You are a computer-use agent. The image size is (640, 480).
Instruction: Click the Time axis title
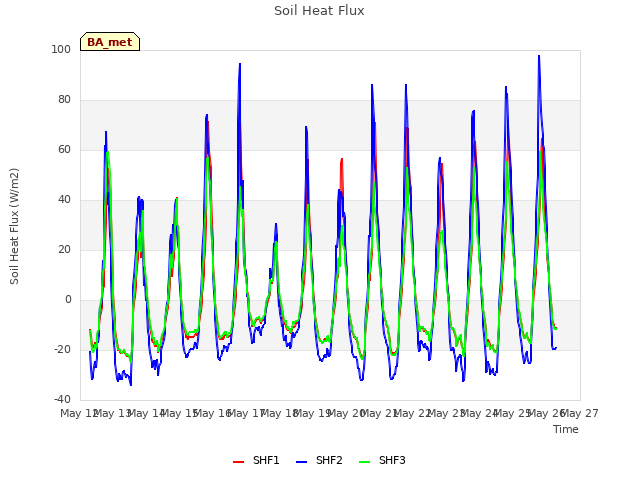[x=566, y=429]
